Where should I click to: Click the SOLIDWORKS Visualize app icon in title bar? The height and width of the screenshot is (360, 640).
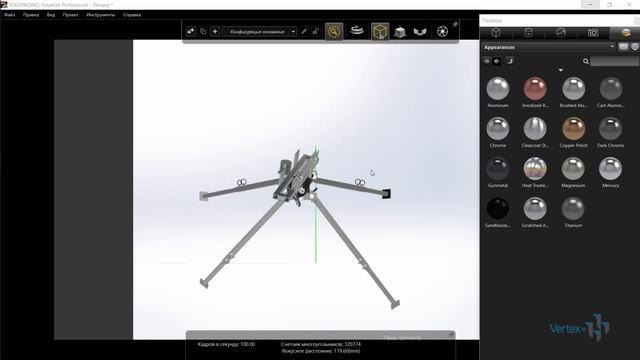(x=4, y=4)
